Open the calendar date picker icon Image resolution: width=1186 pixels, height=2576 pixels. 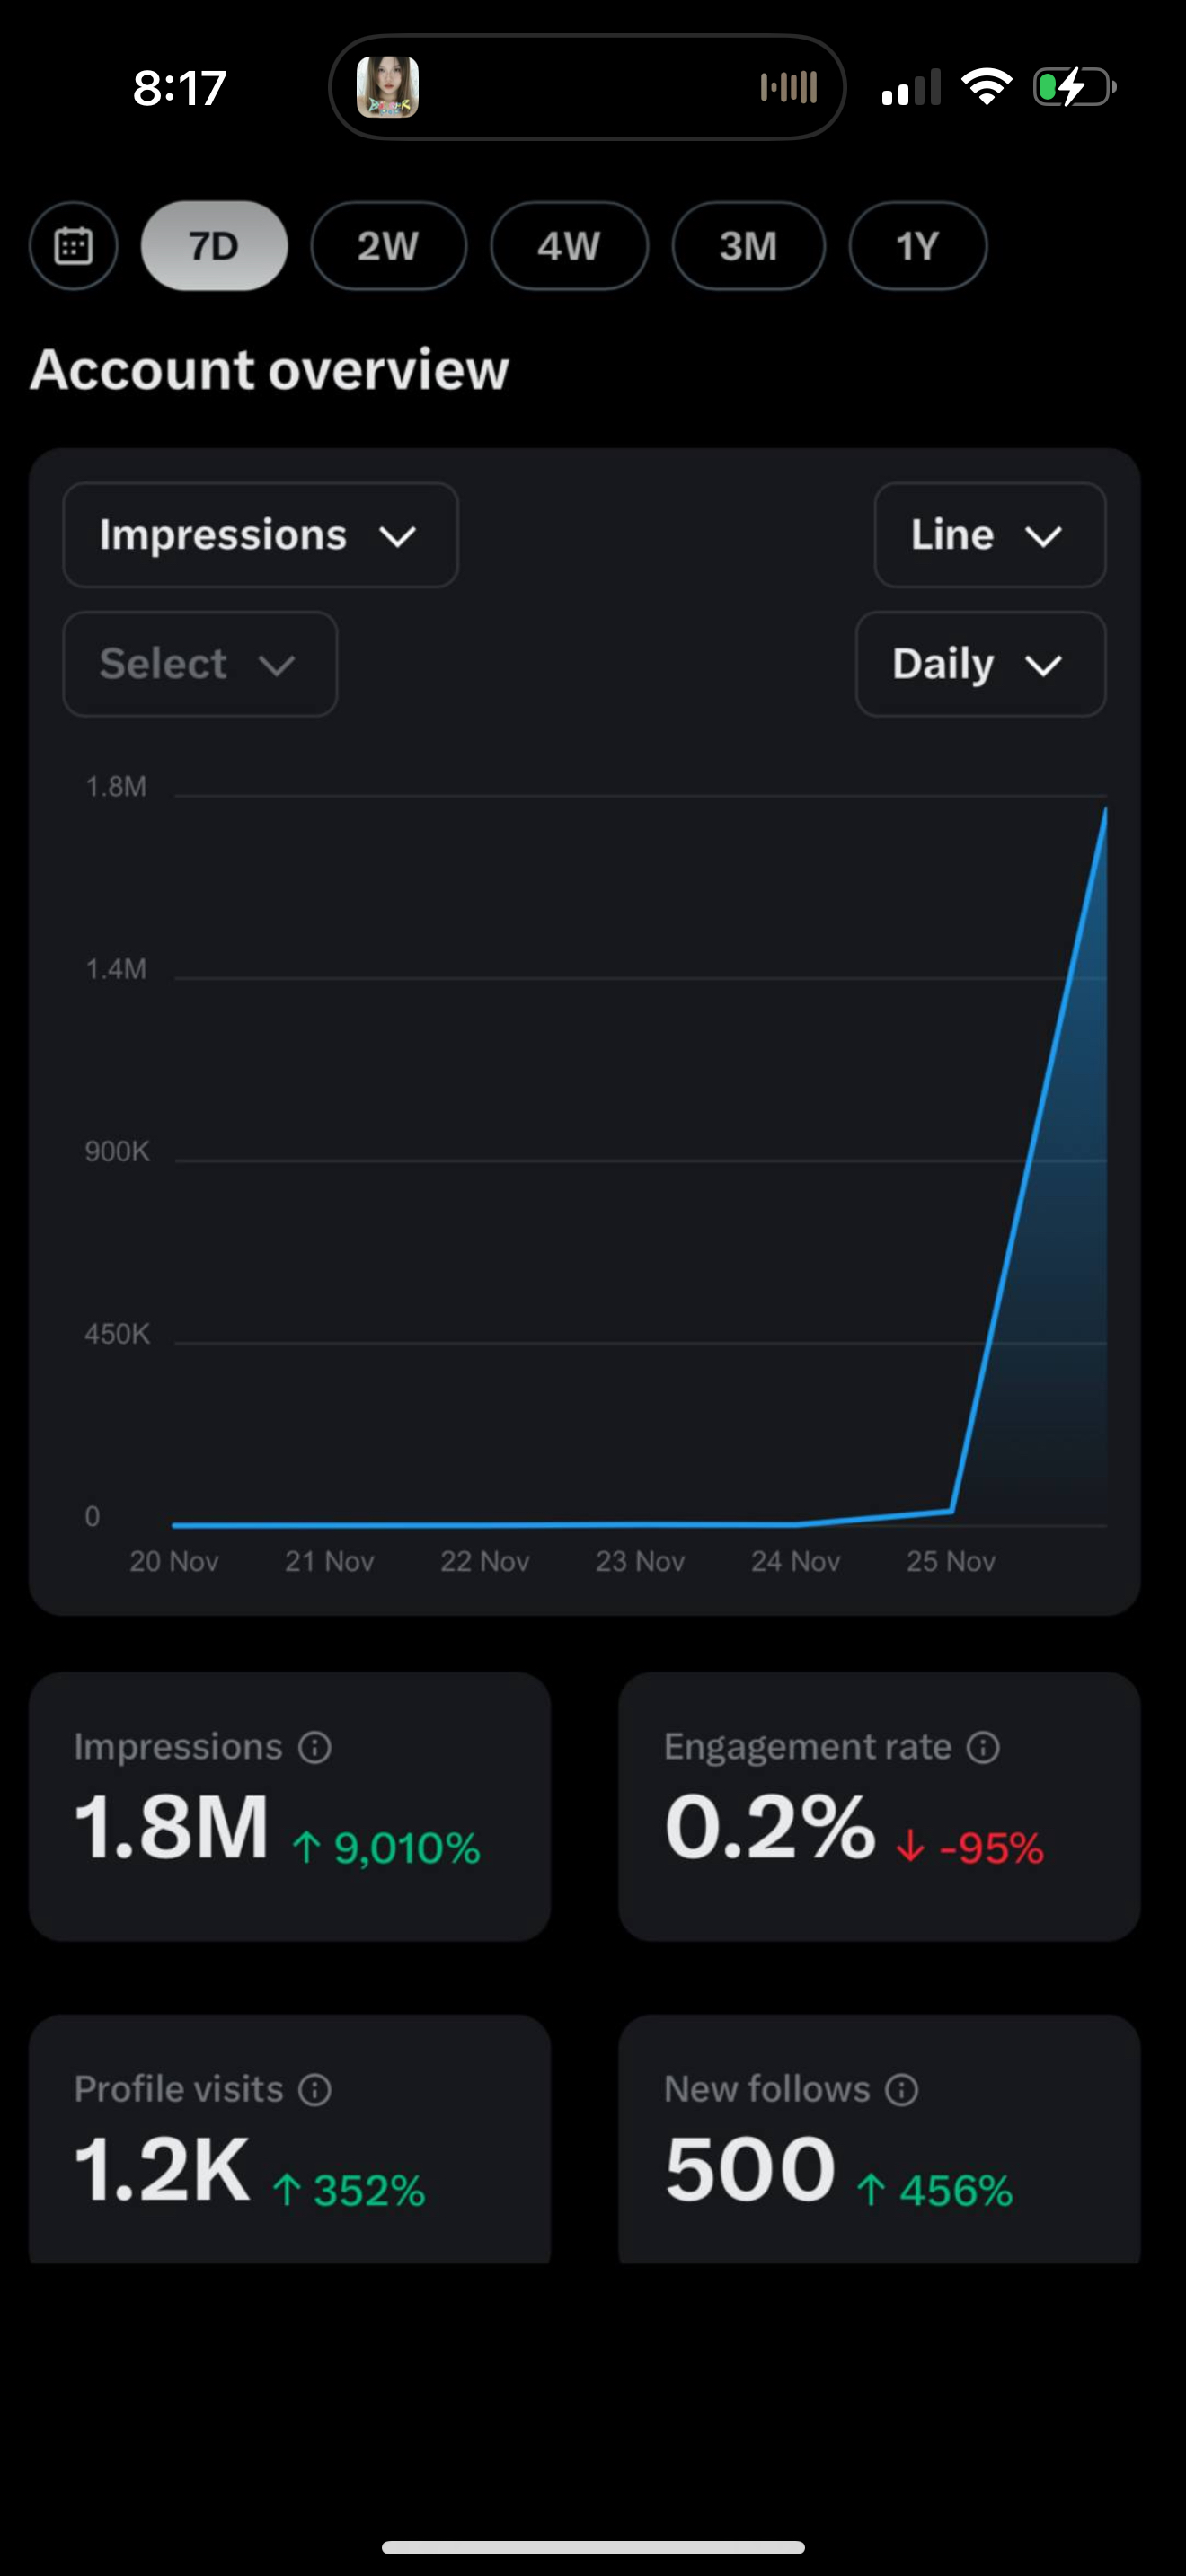point(73,246)
